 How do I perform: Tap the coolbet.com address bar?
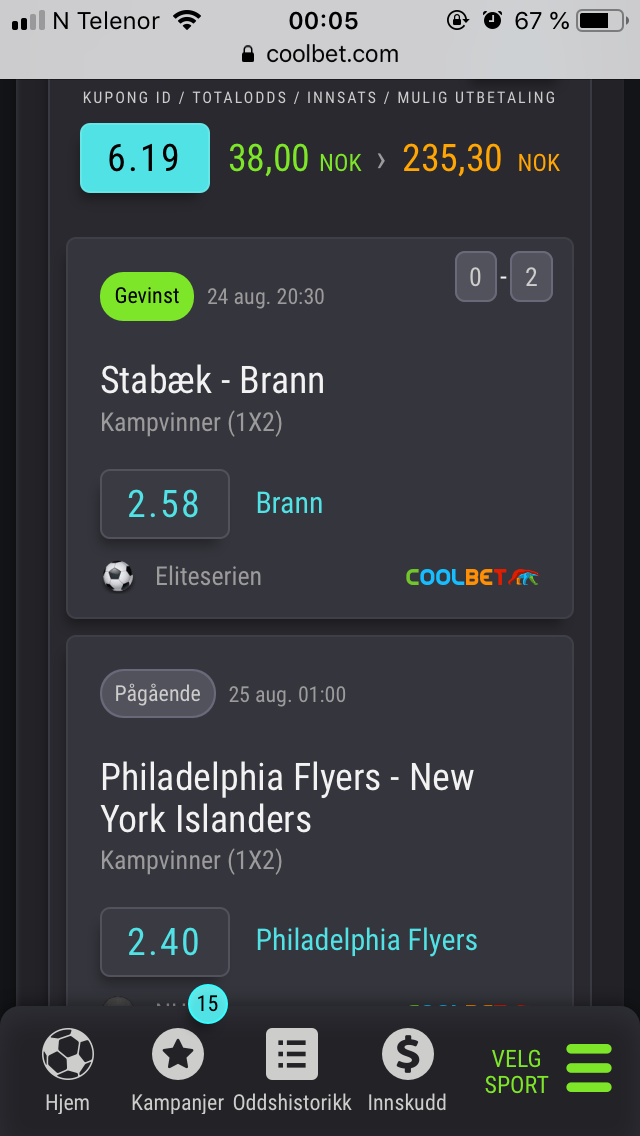pos(320,55)
